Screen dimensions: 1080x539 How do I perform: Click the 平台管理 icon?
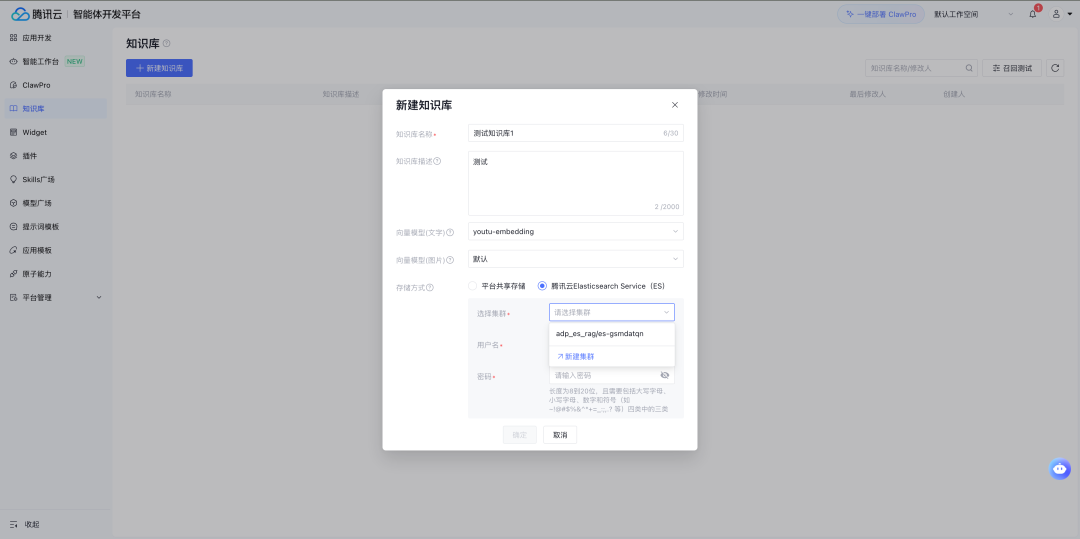pyautogui.click(x=14, y=297)
